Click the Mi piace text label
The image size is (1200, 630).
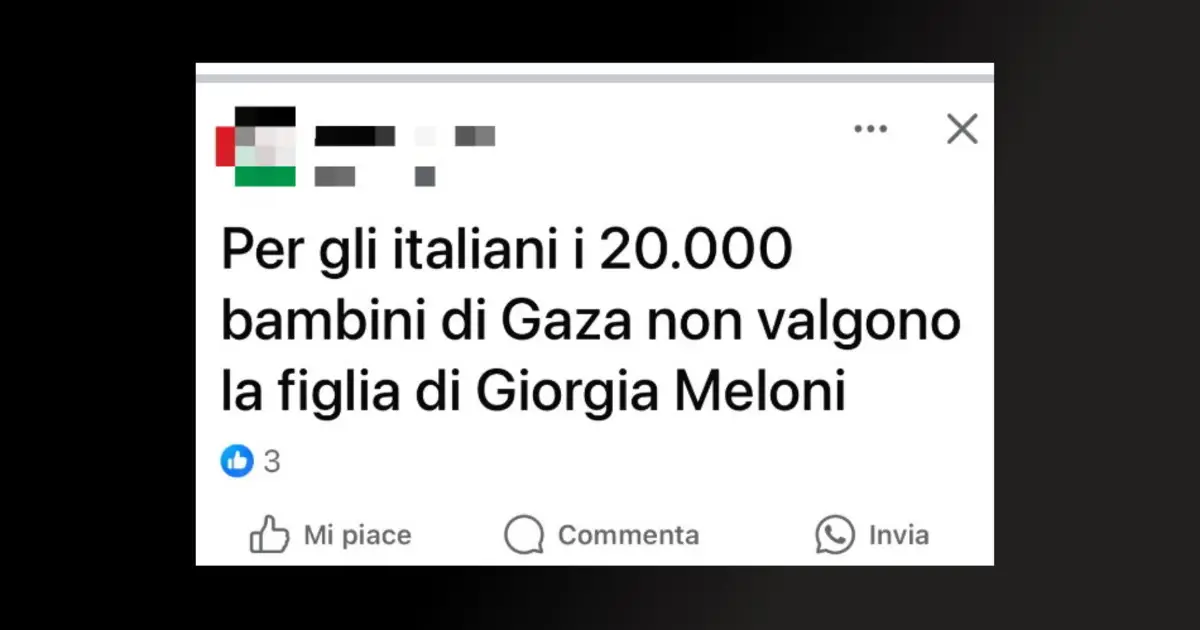coord(357,535)
